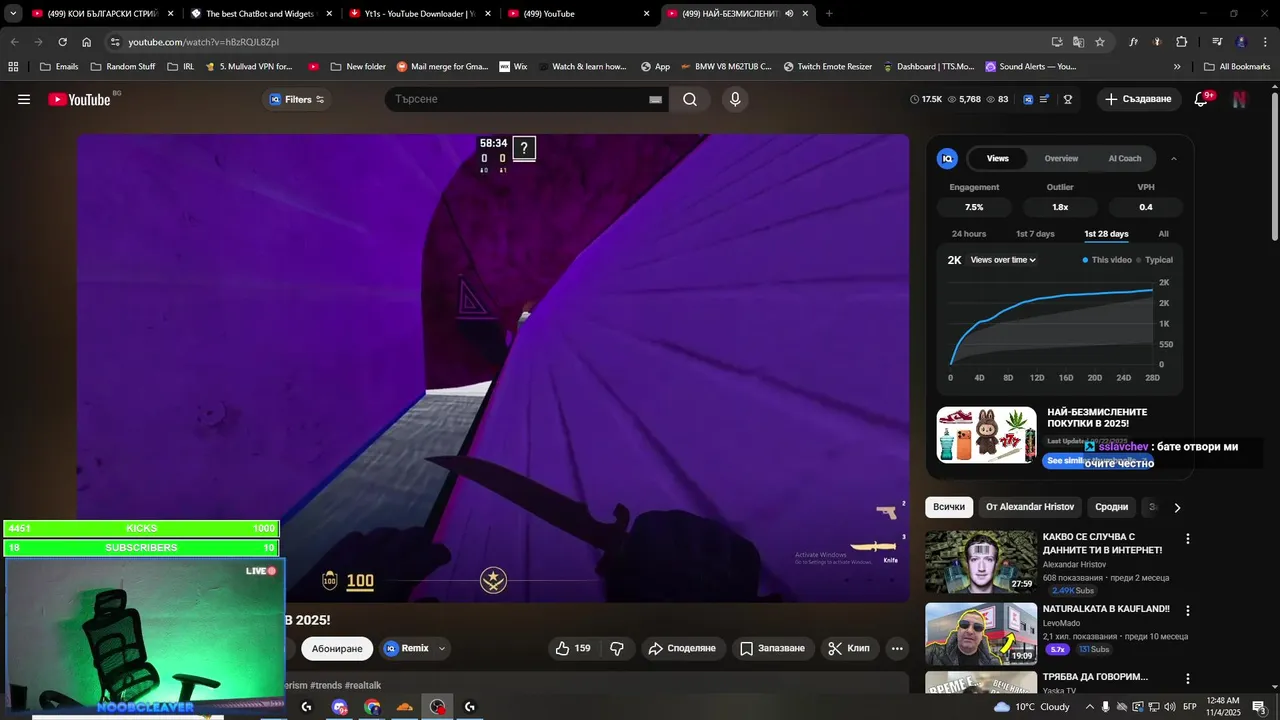The width and height of the screenshot is (1280, 720).
Task: Show more bookmarks with the double chevron
Action: (1177, 67)
